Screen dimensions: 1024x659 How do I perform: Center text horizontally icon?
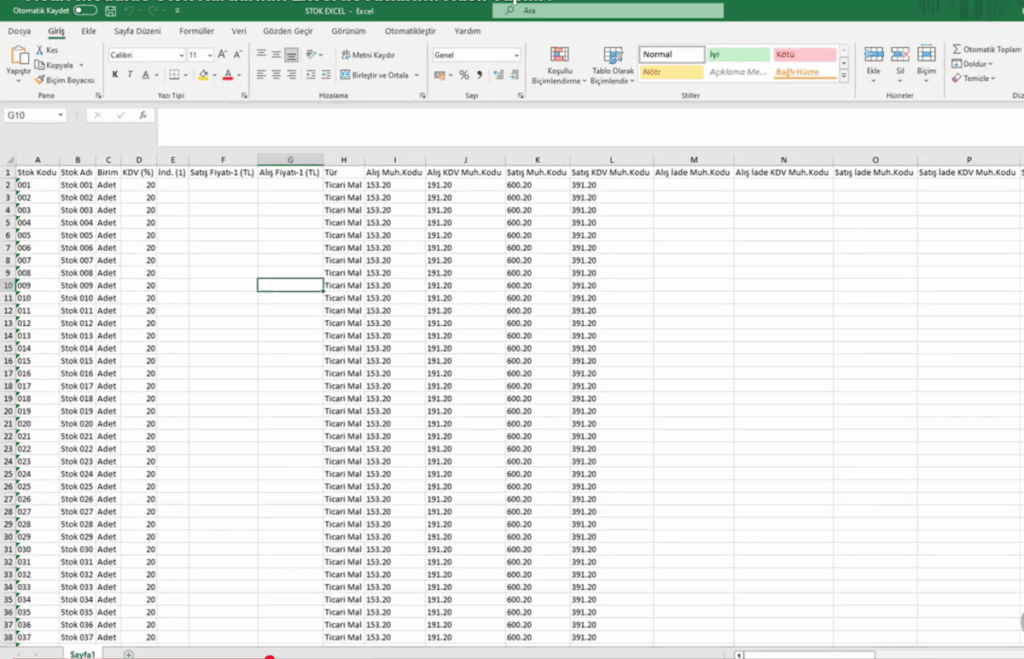[x=276, y=75]
